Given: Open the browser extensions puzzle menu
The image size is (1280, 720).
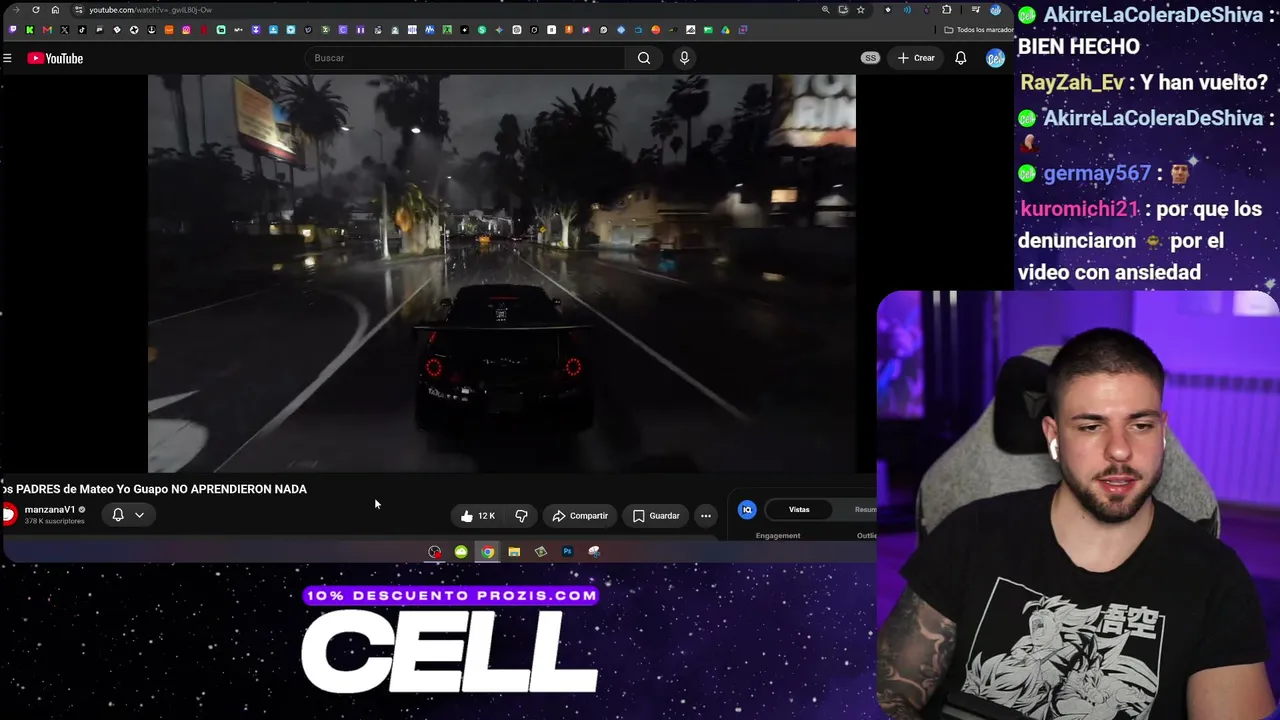Looking at the screenshot, I should tap(946, 10).
